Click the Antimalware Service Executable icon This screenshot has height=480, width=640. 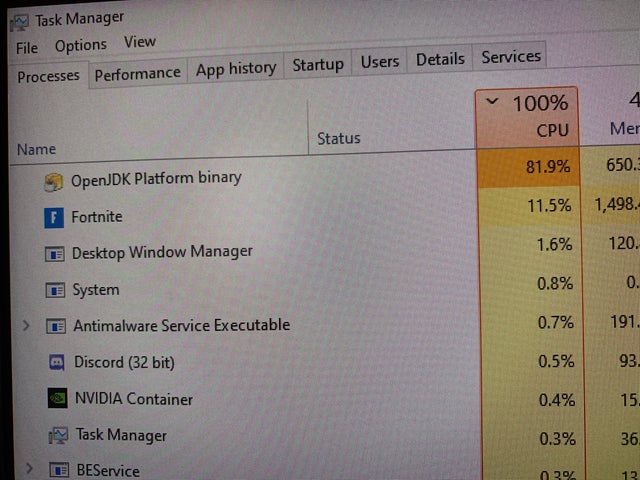click(56, 327)
